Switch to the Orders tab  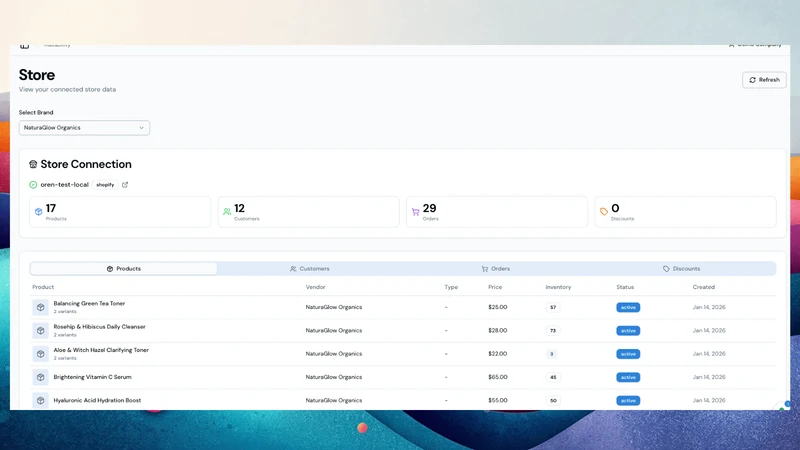pyautogui.click(x=496, y=268)
